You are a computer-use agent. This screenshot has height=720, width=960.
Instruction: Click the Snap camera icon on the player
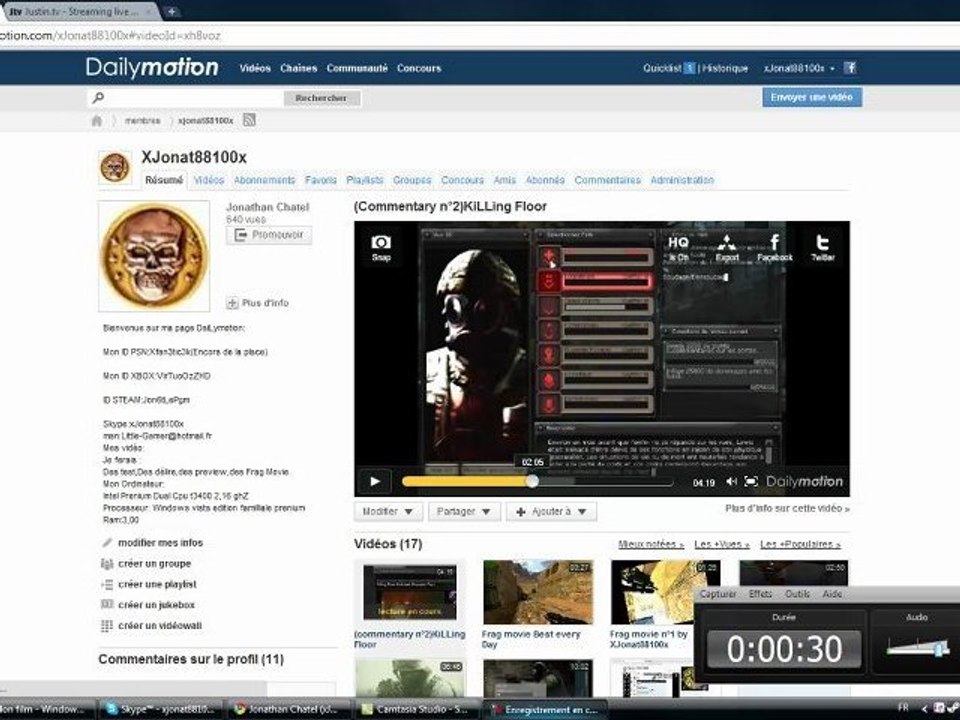[x=381, y=247]
